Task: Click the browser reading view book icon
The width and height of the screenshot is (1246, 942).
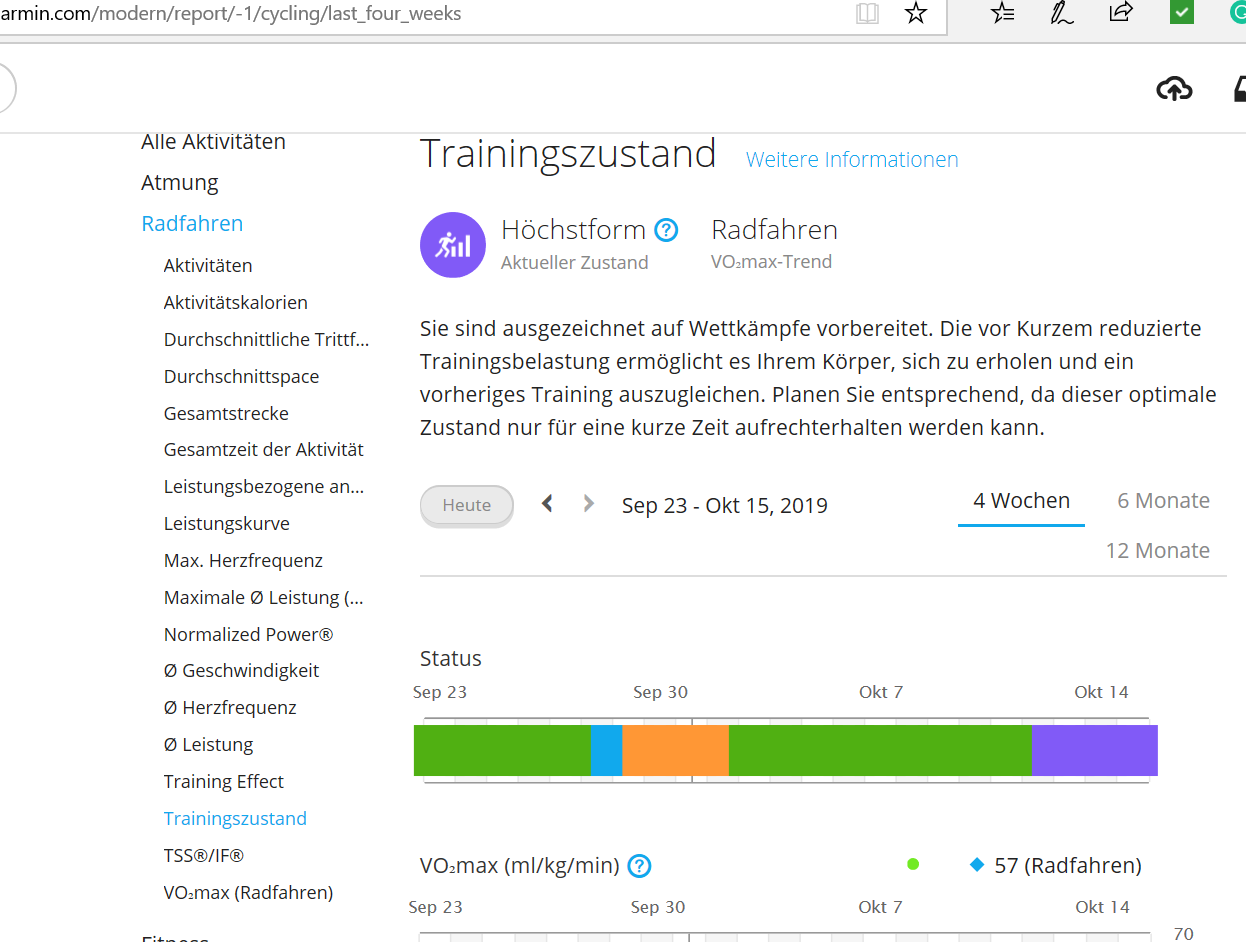Action: pos(867,13)
